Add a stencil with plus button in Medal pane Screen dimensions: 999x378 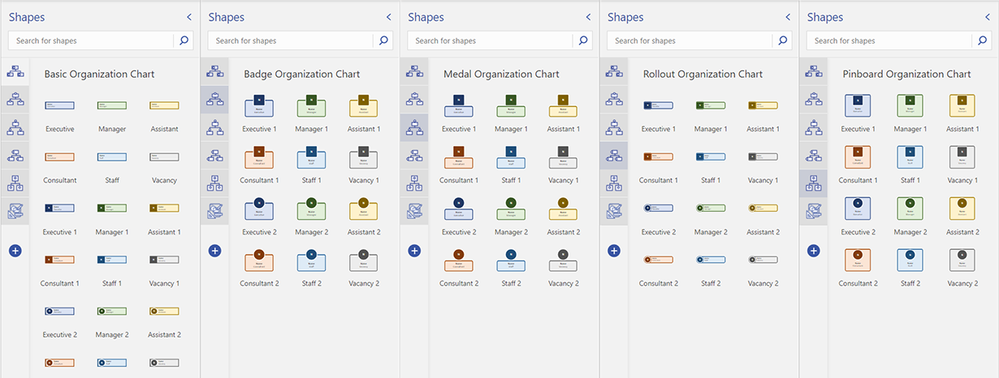click(414, 251)
